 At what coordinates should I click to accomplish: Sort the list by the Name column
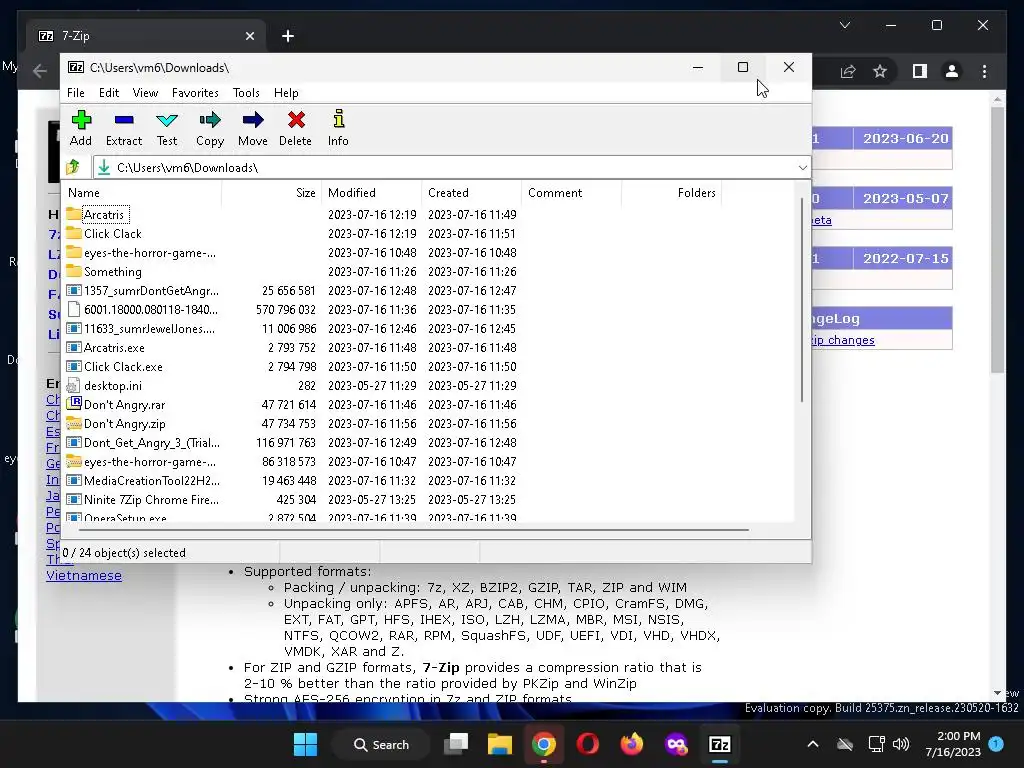tap(142, 193)
